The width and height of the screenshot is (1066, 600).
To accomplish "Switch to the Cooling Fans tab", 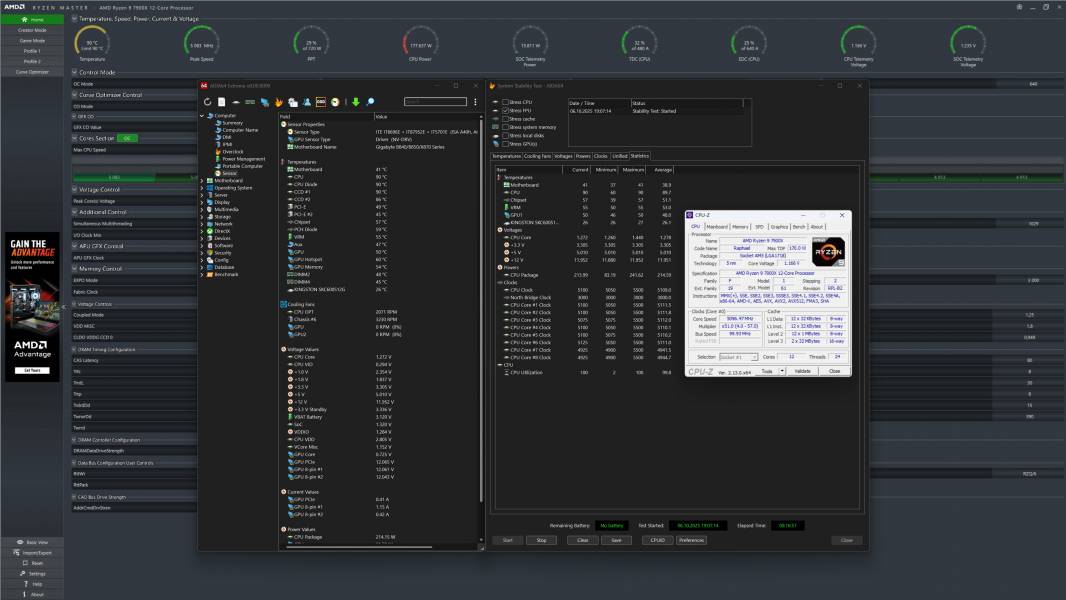I will tap(537, 156).
